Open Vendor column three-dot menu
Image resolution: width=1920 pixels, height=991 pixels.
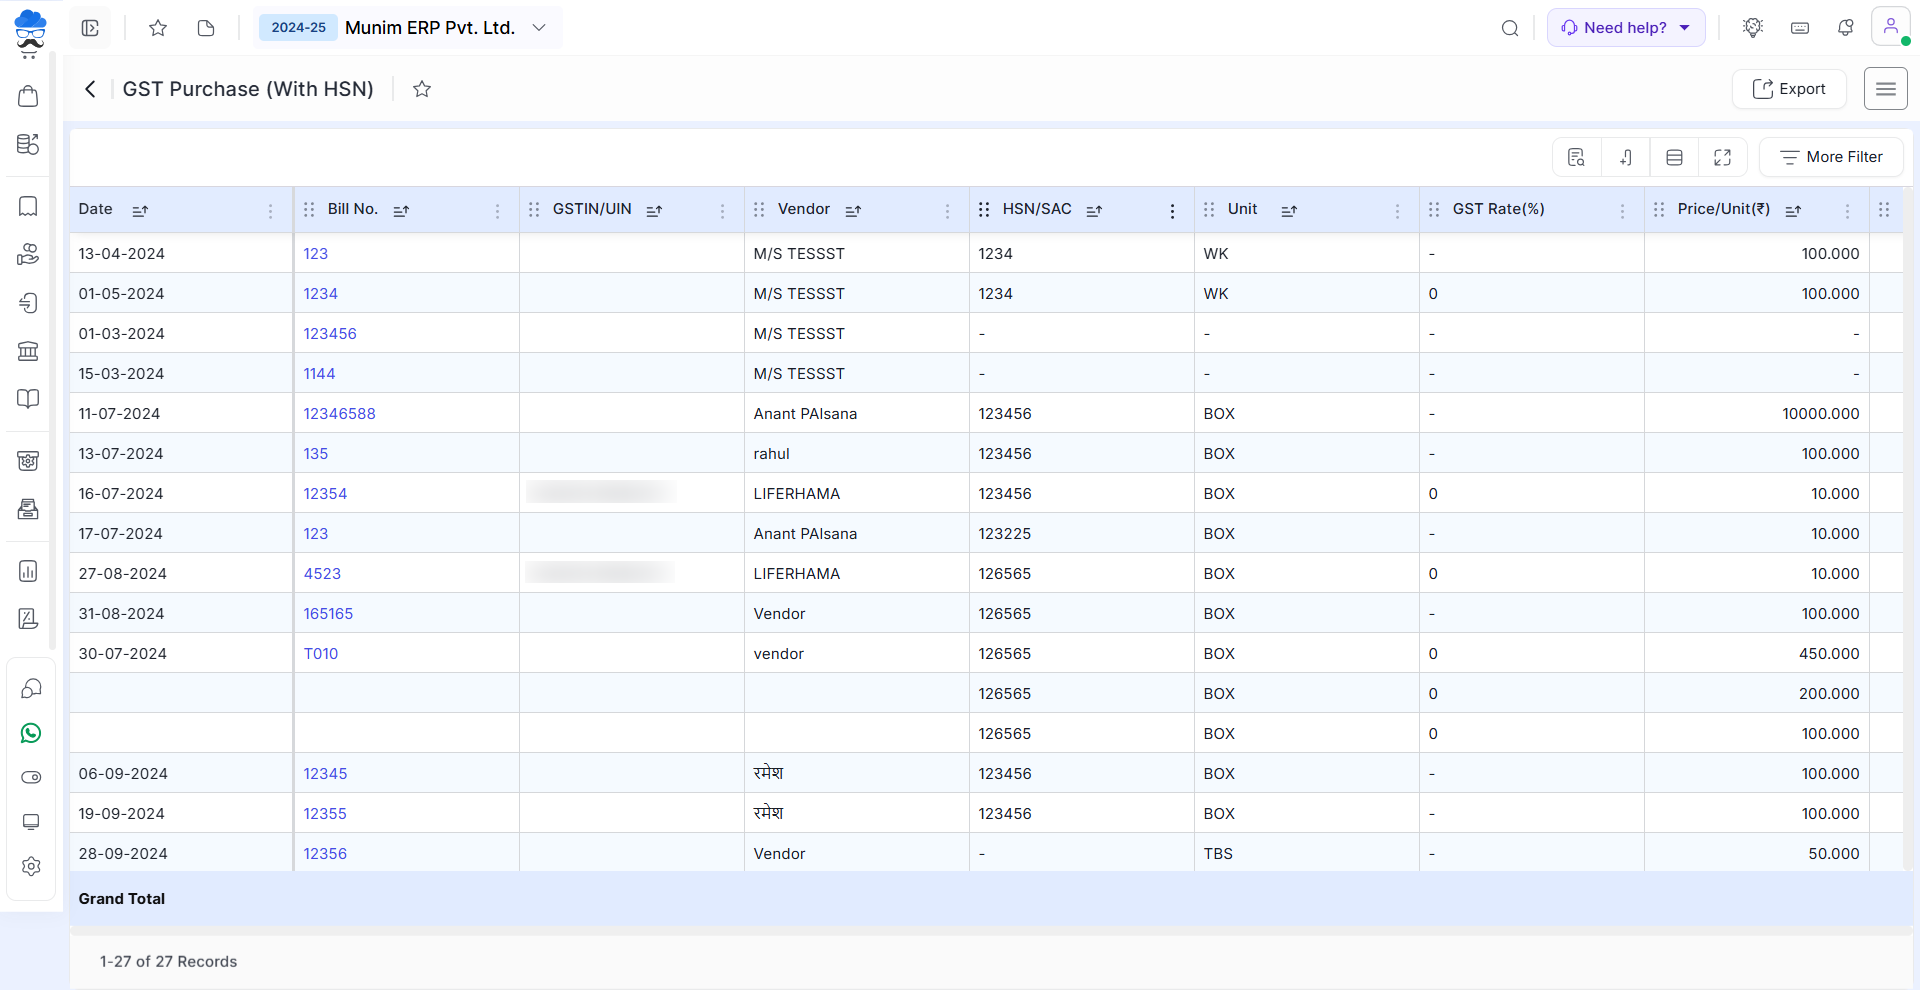947,210
